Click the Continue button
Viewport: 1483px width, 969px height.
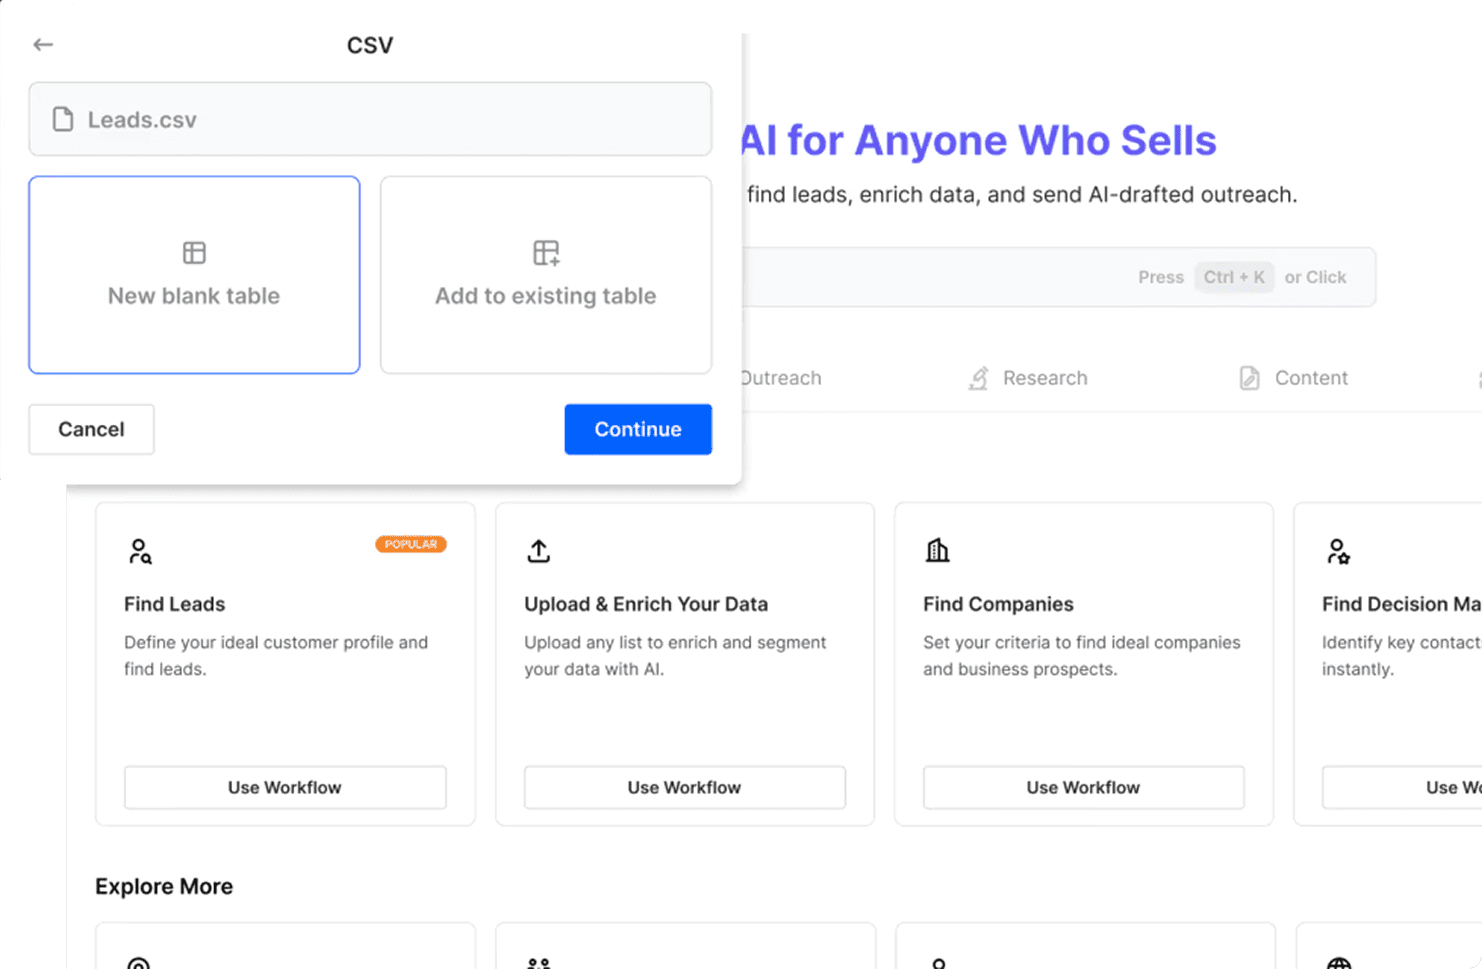[638, 429]
